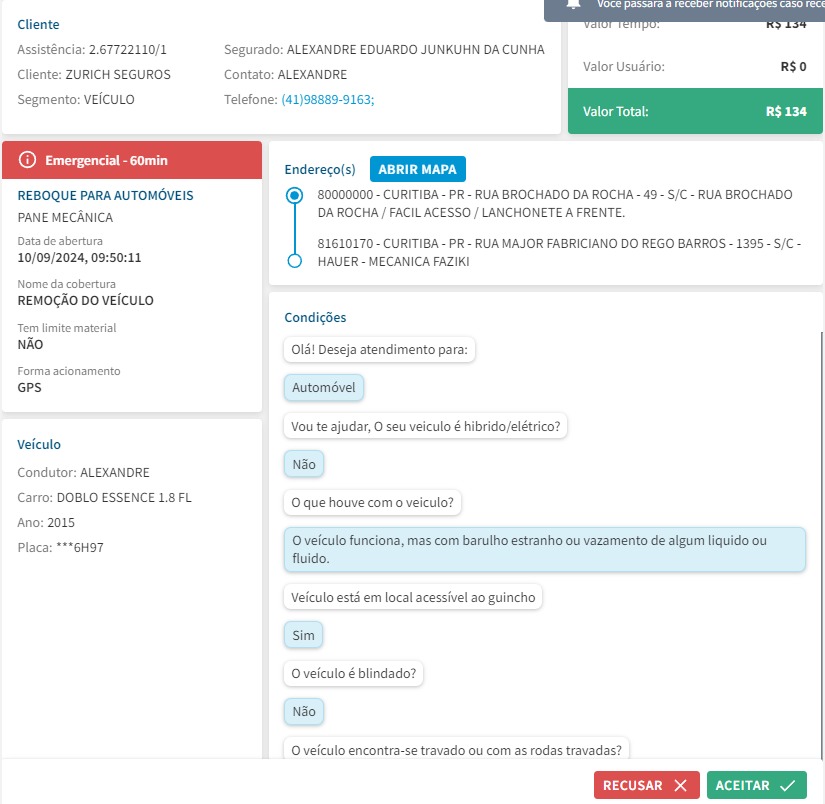The width and height of the screenshot is (825, 804).
Task: Click the REBOQUE PARA AUTOMÓVEIS heading
Action: click(105, 196)
